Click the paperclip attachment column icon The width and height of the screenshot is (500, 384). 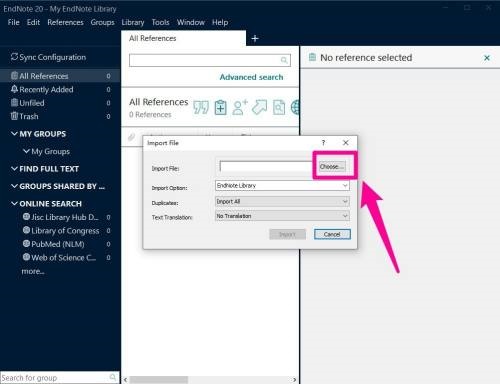tap(132, 137)
